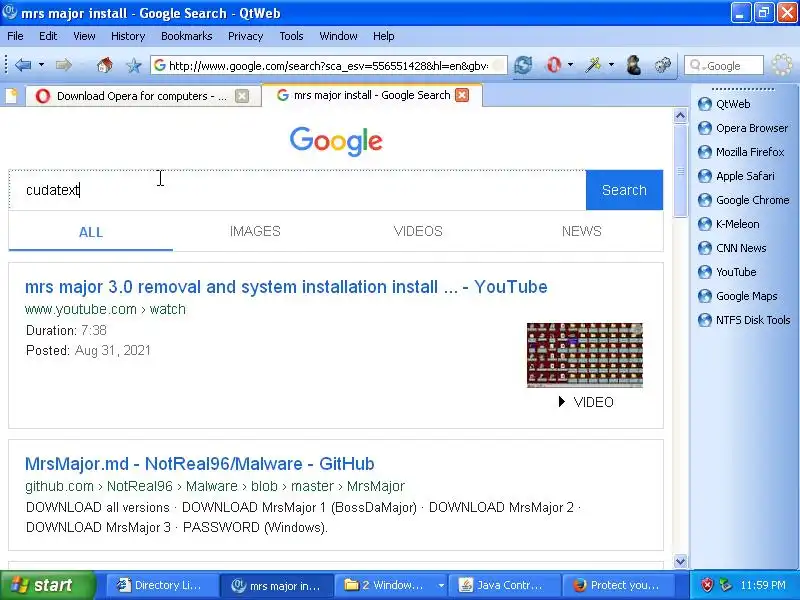The image size is (800, 600).
Task: Switch to Directory Li... taskbar window
Action: coord(161,585)
